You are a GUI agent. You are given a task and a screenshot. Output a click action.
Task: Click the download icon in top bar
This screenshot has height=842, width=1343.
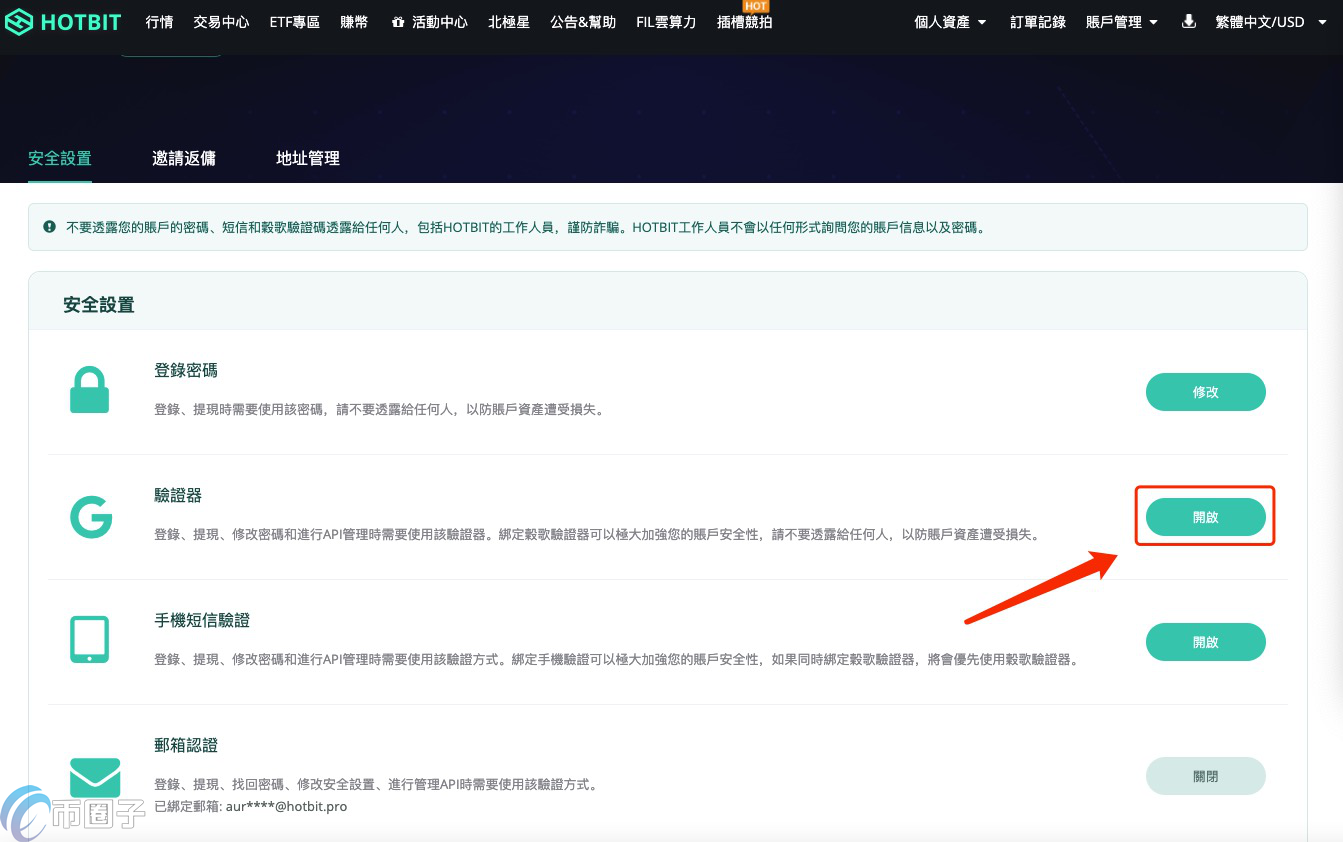pos(1188,21)
